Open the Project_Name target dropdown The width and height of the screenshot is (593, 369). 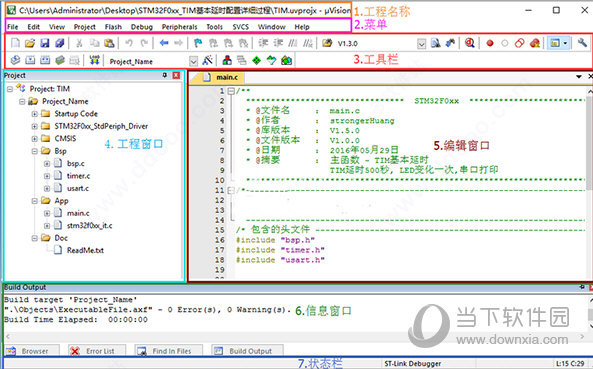coord(193,61)
